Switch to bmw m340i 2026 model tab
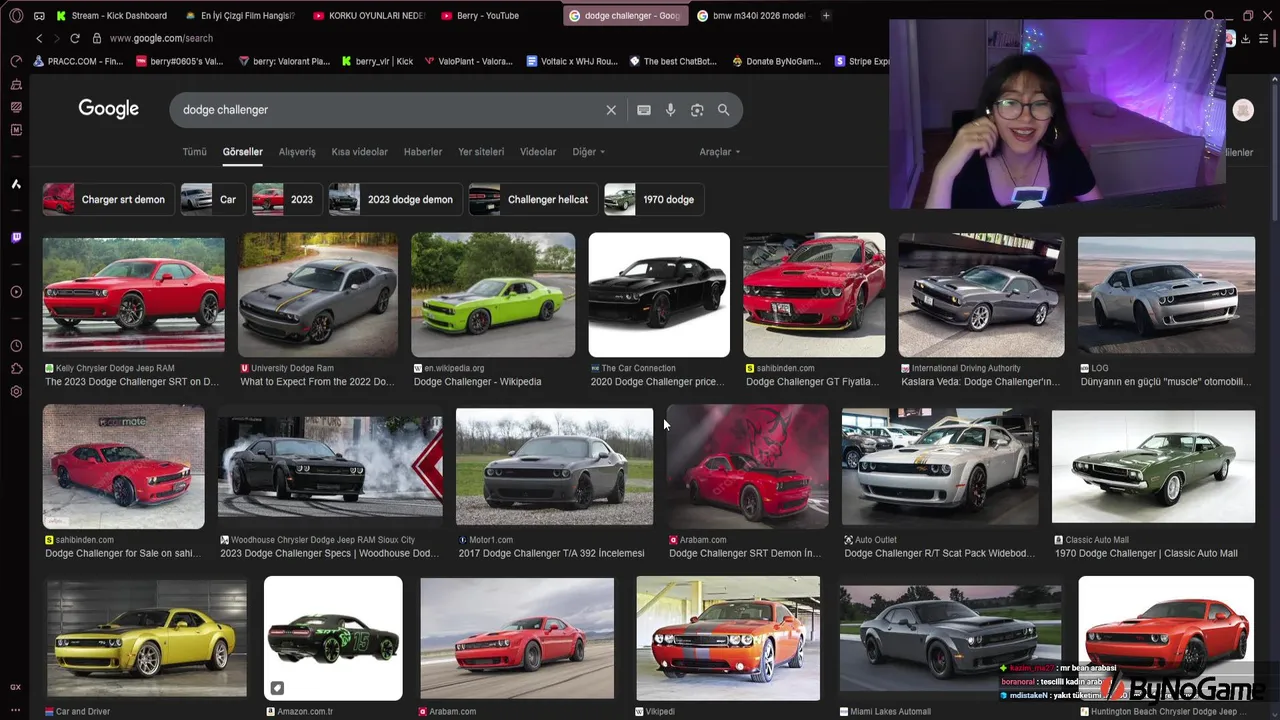The width and height of the screenshot is (1280, 720). (x=751, y=16)
